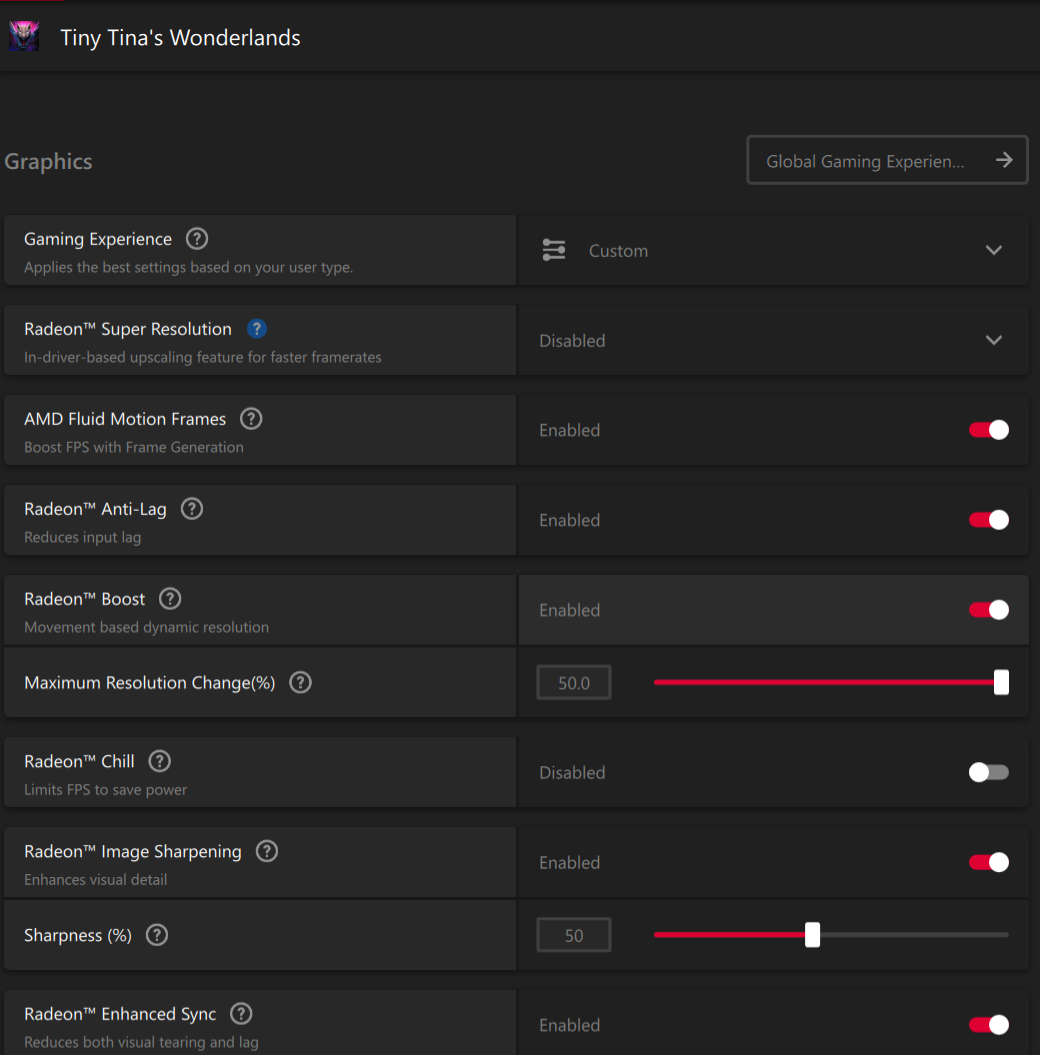Click the Maximum Resolution Change help icon
Screen dimensions: 1040x1055
point(300,683)
